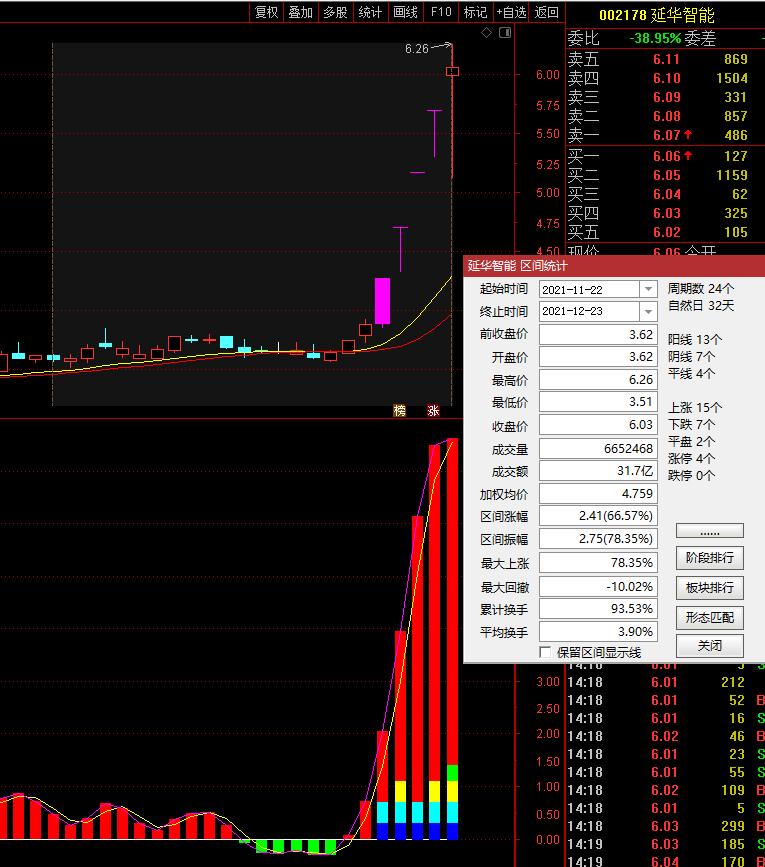Open the 画线 drawing tools menu
This screenshot has height=867, width=765.
[x=405, y=12]
